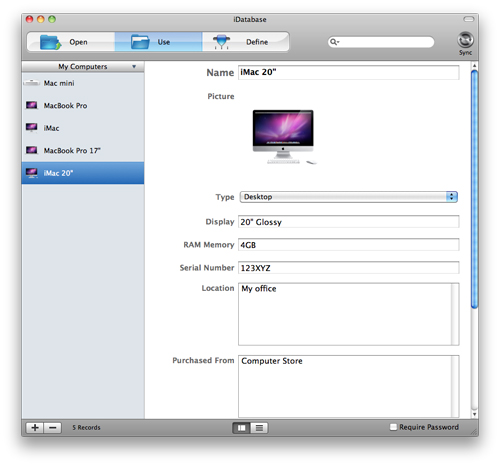Click the green zoom window button
Viewport: 500px width, 466px height.
(x=52, y=19)
